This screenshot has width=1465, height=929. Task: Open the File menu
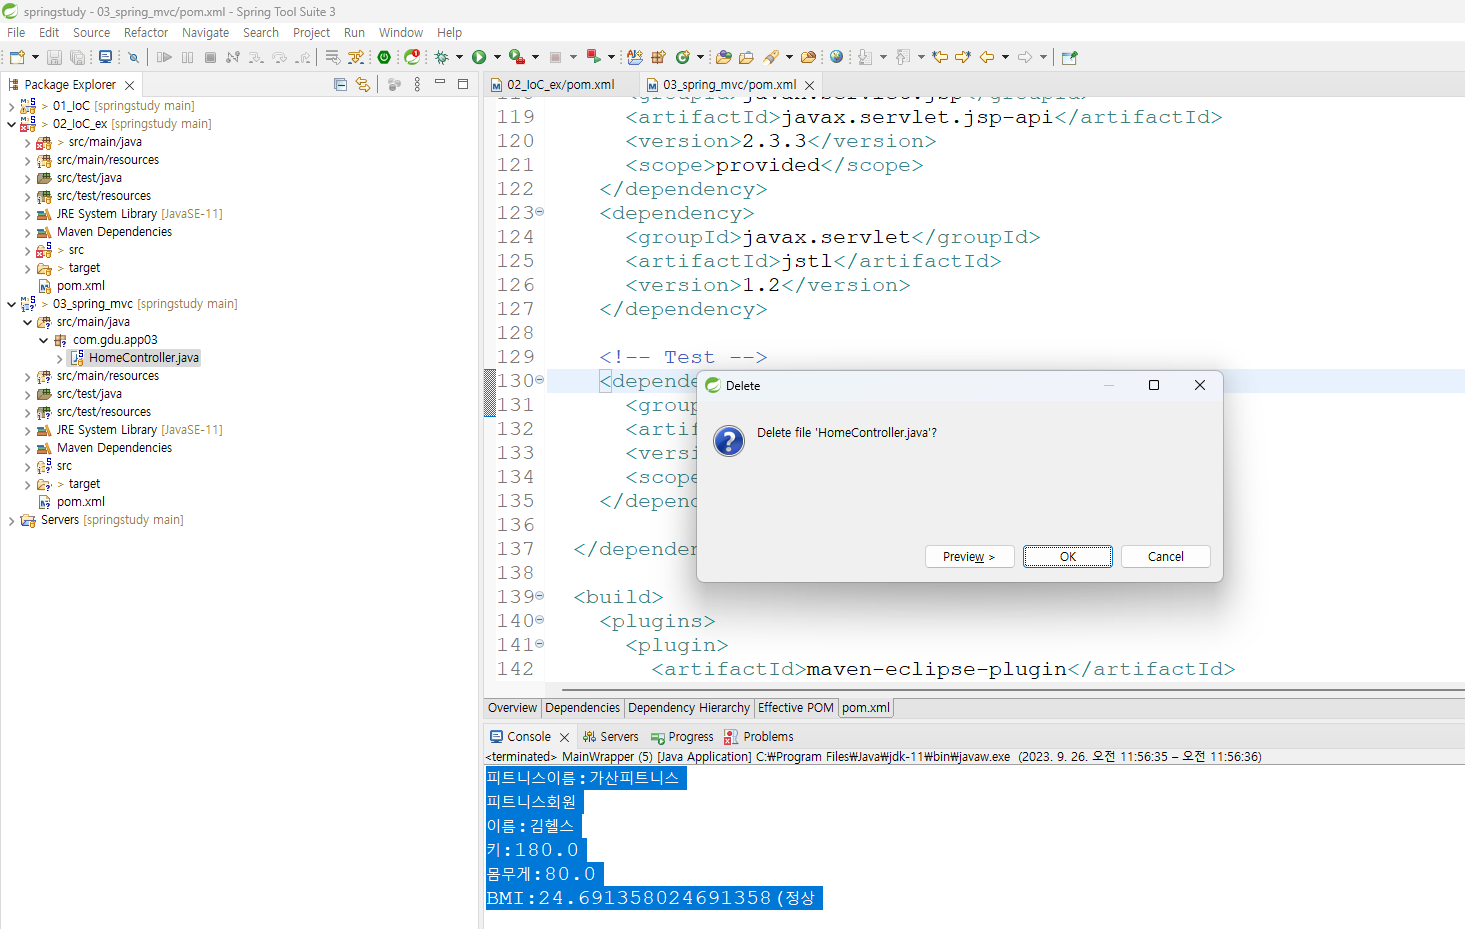(16, 33)
